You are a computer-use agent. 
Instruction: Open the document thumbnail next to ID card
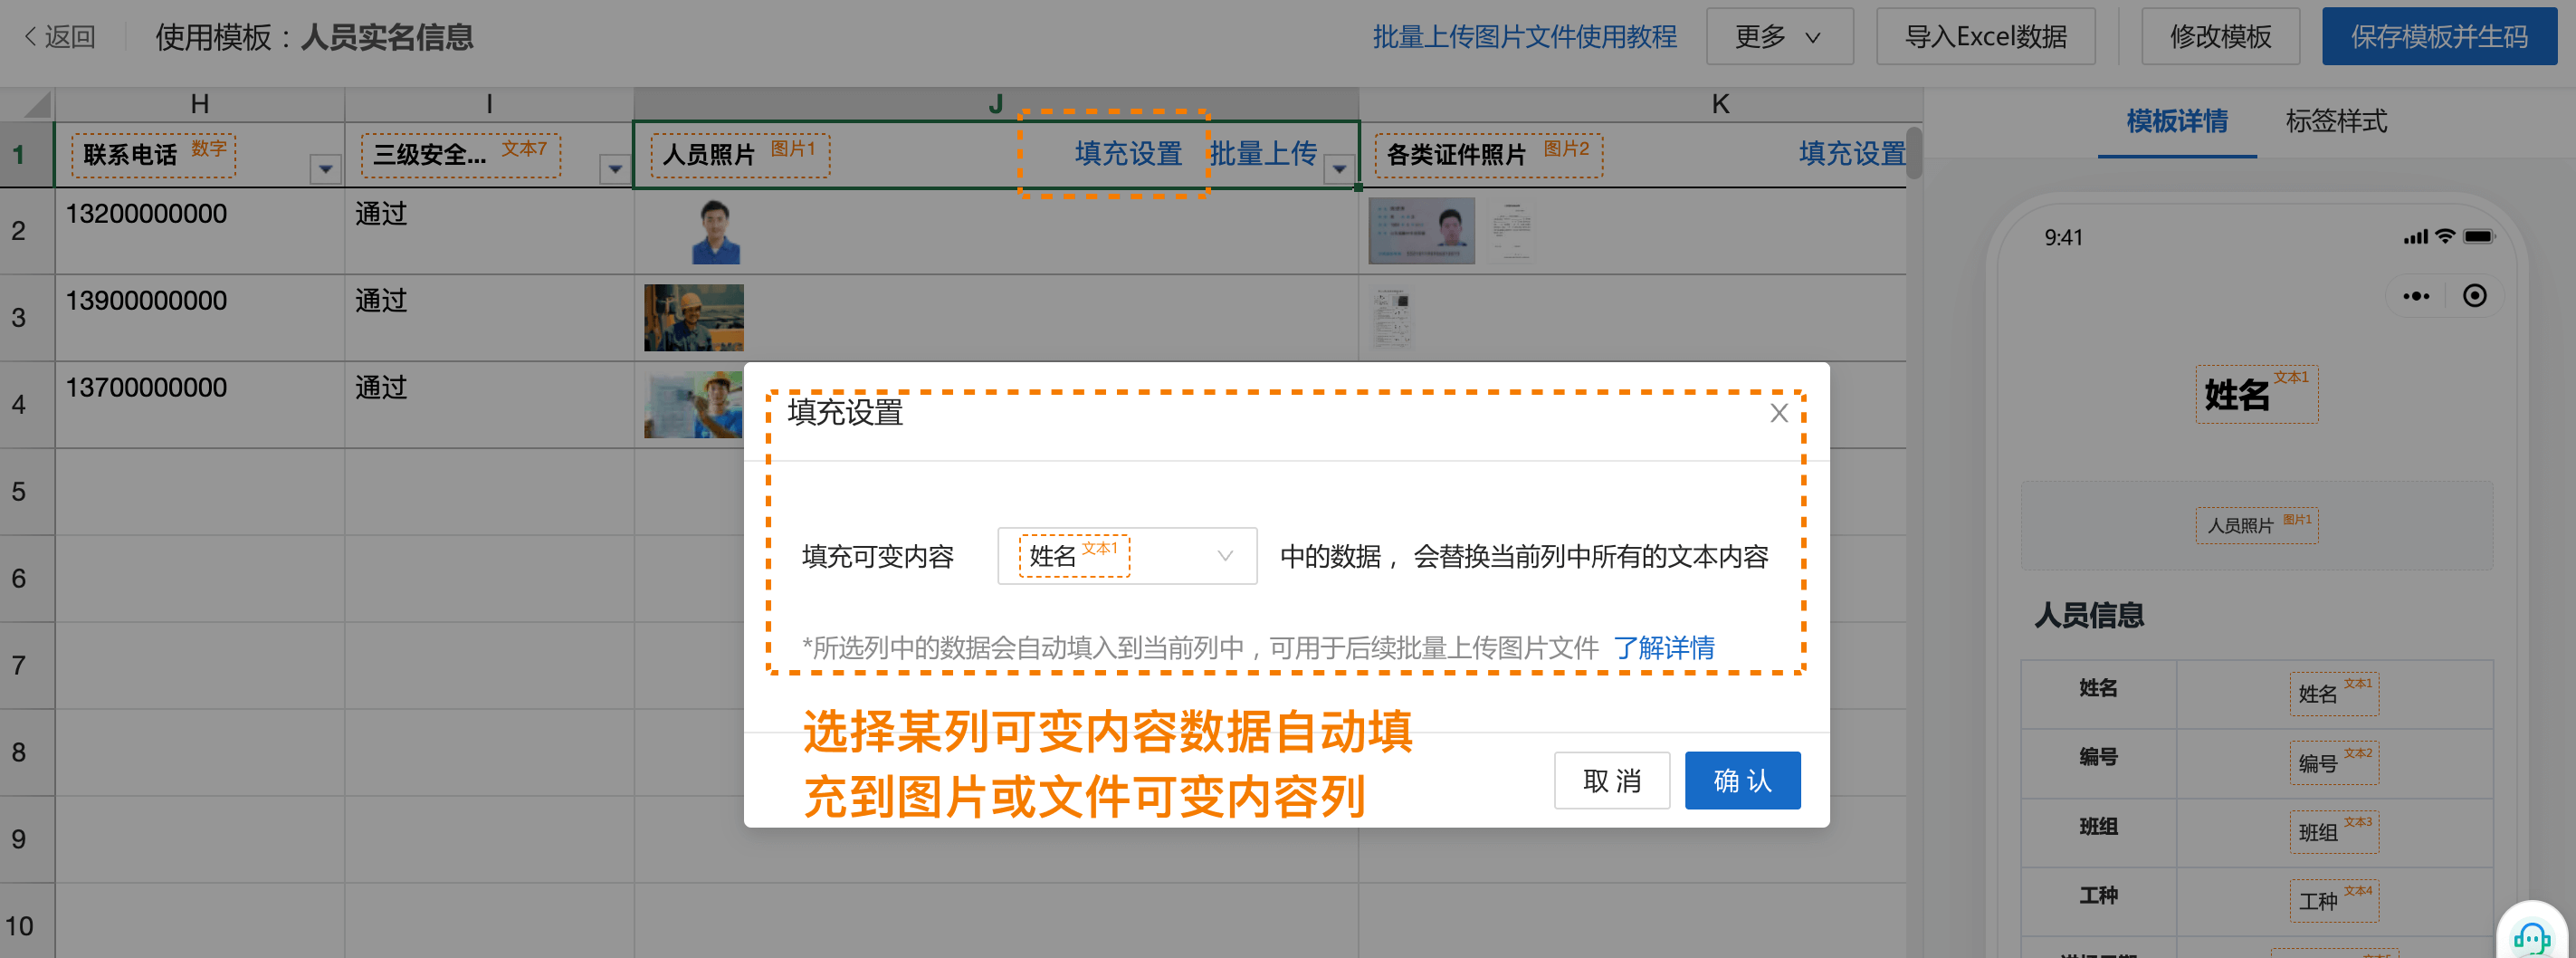pos(1511,231)
